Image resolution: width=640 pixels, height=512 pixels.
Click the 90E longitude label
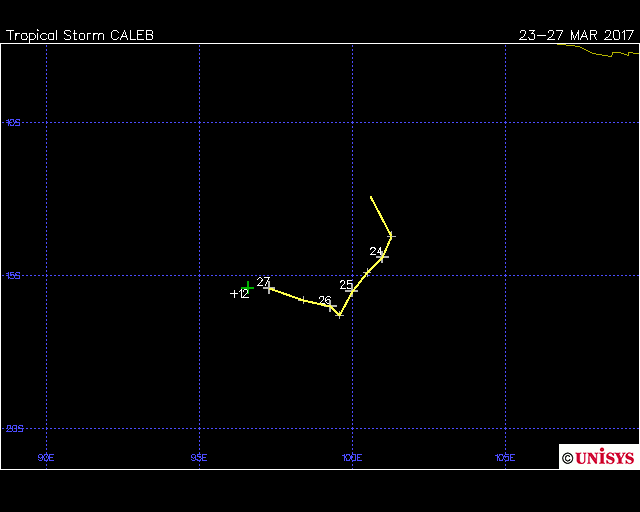tap(46, 458)
